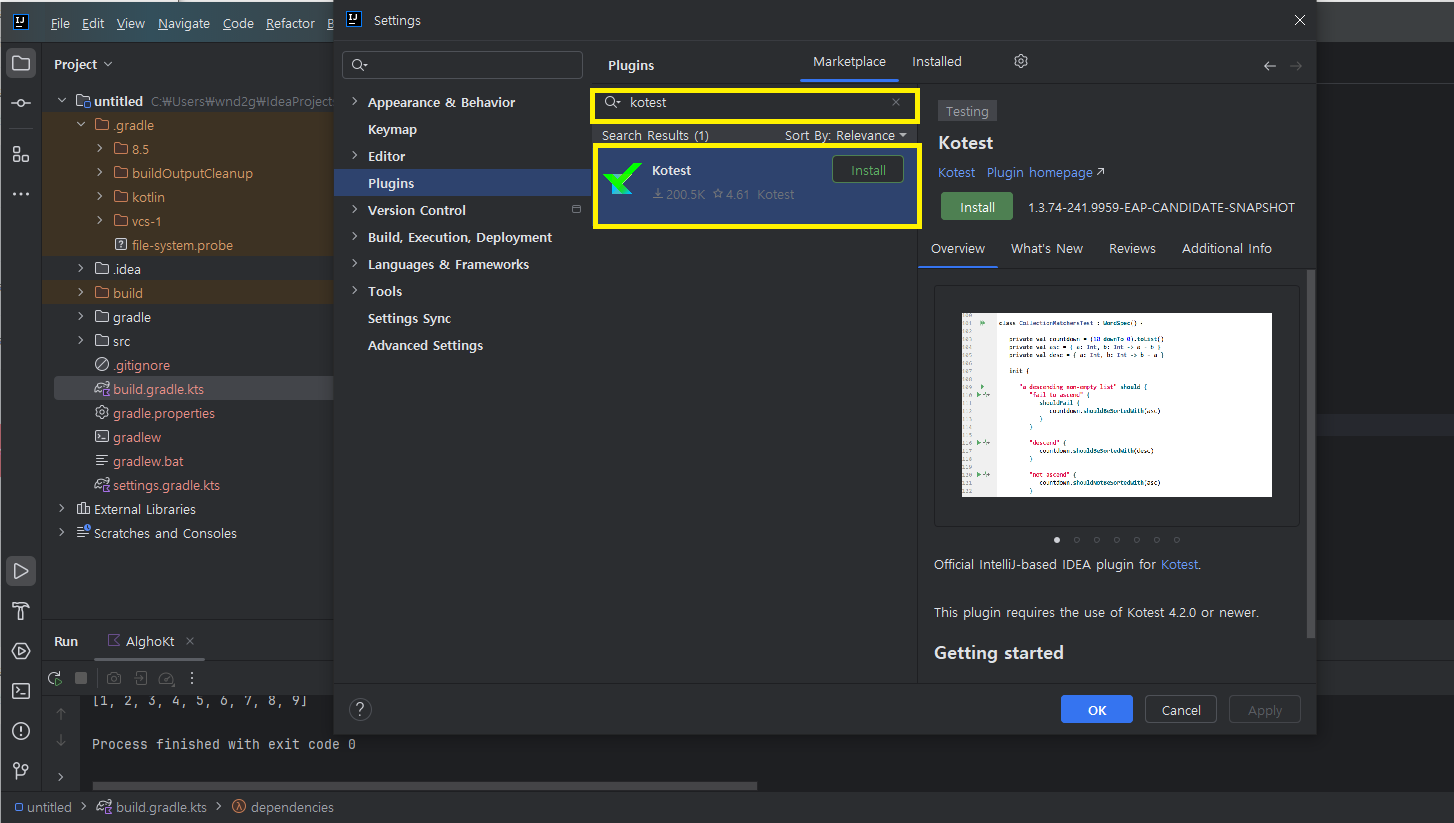Open the Terminal tool window icon
Image resolution: width=1454 pixels, height=823 pixels.
coord(21,691)
